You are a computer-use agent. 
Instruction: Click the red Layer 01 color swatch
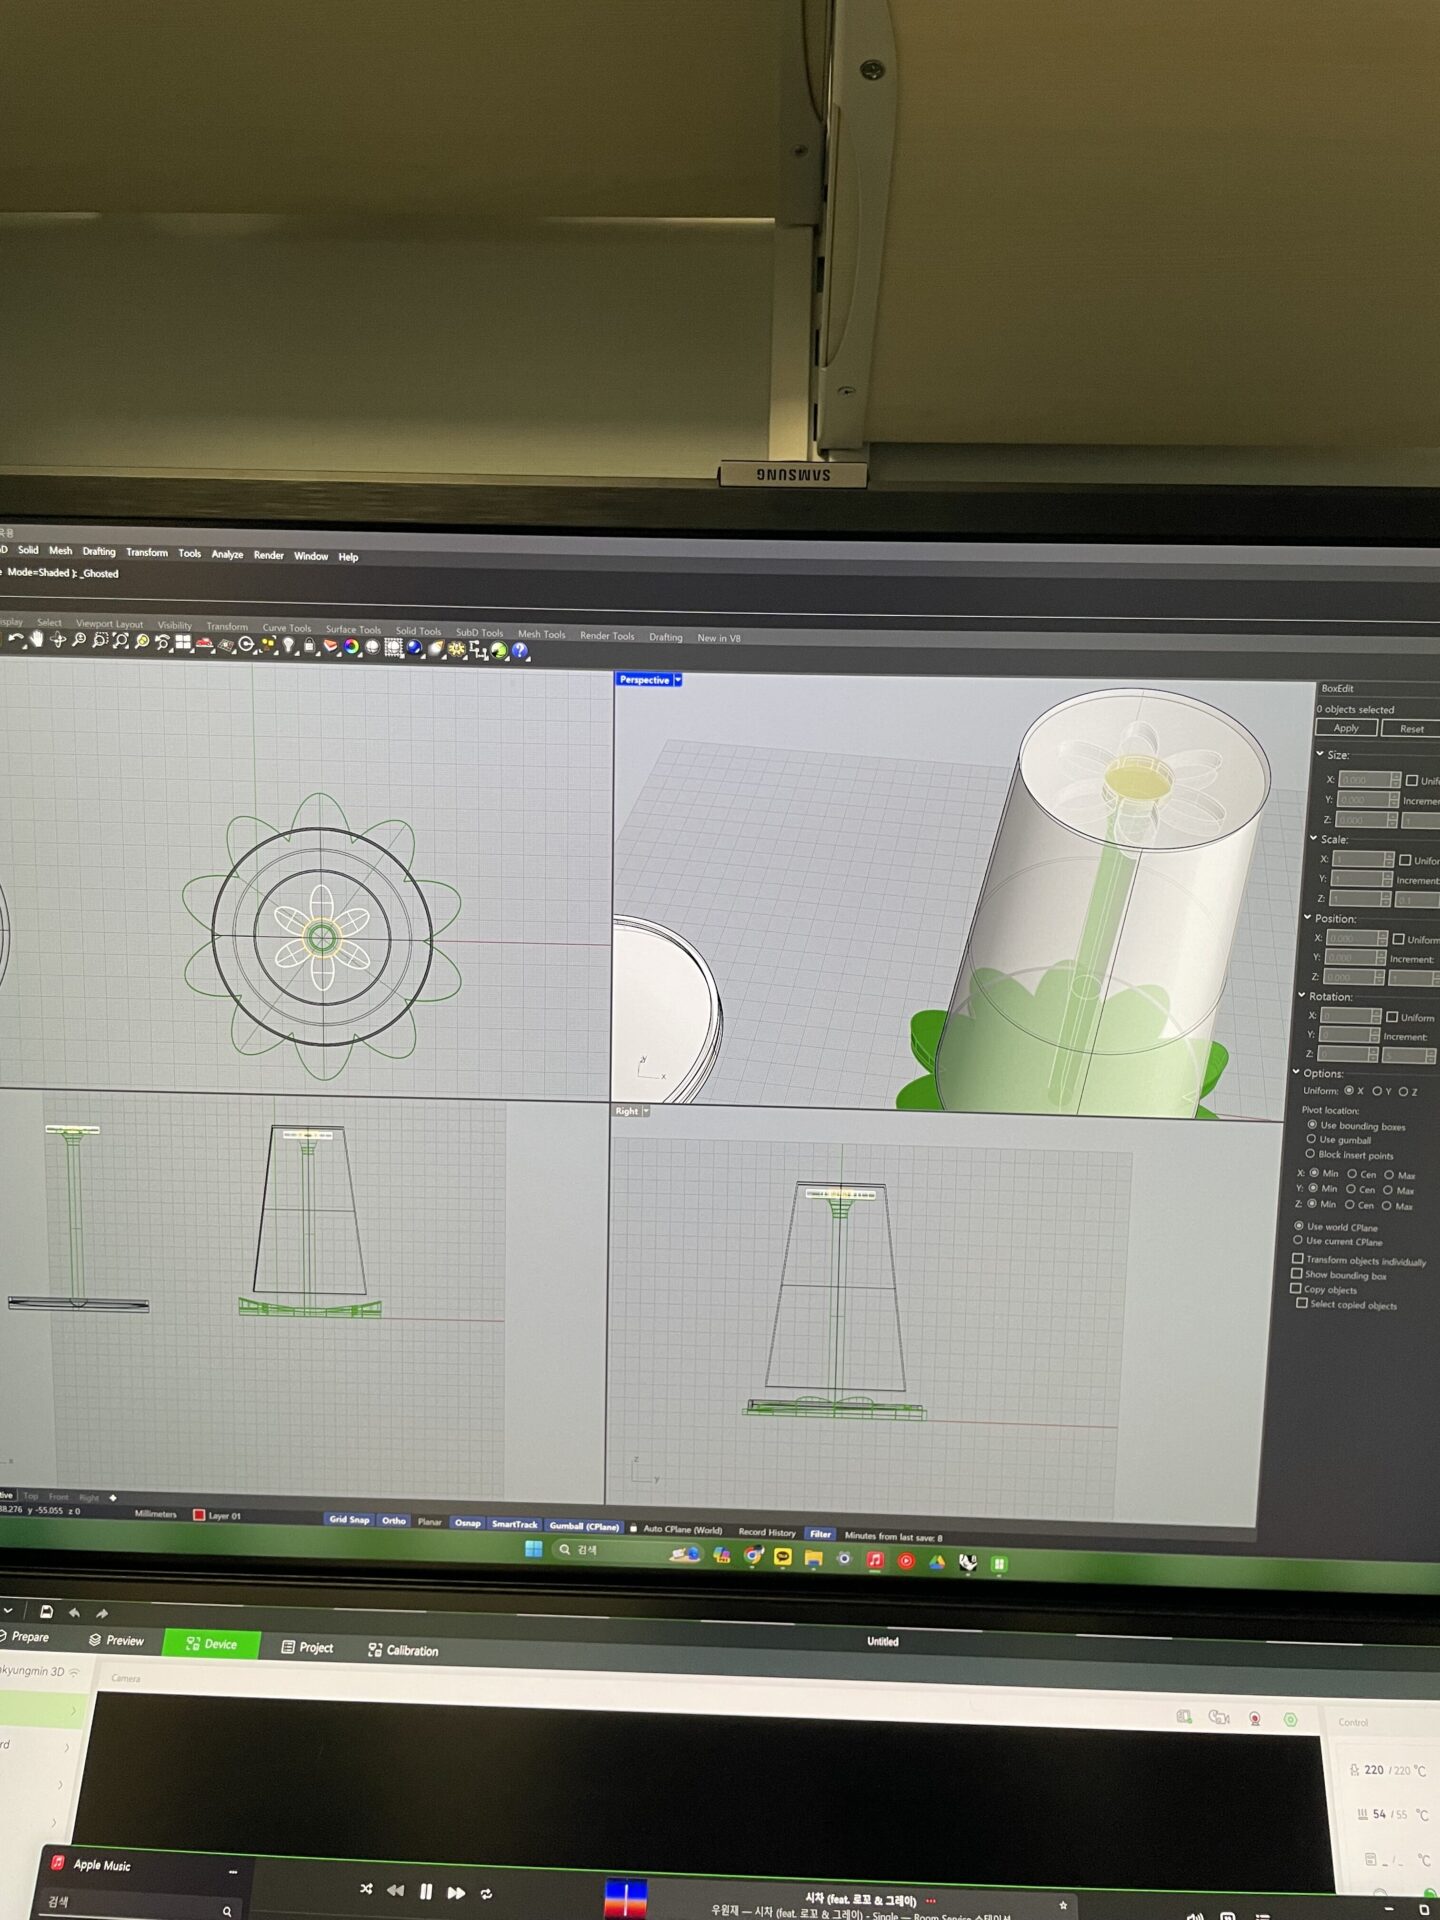[x=199, y=1515]
